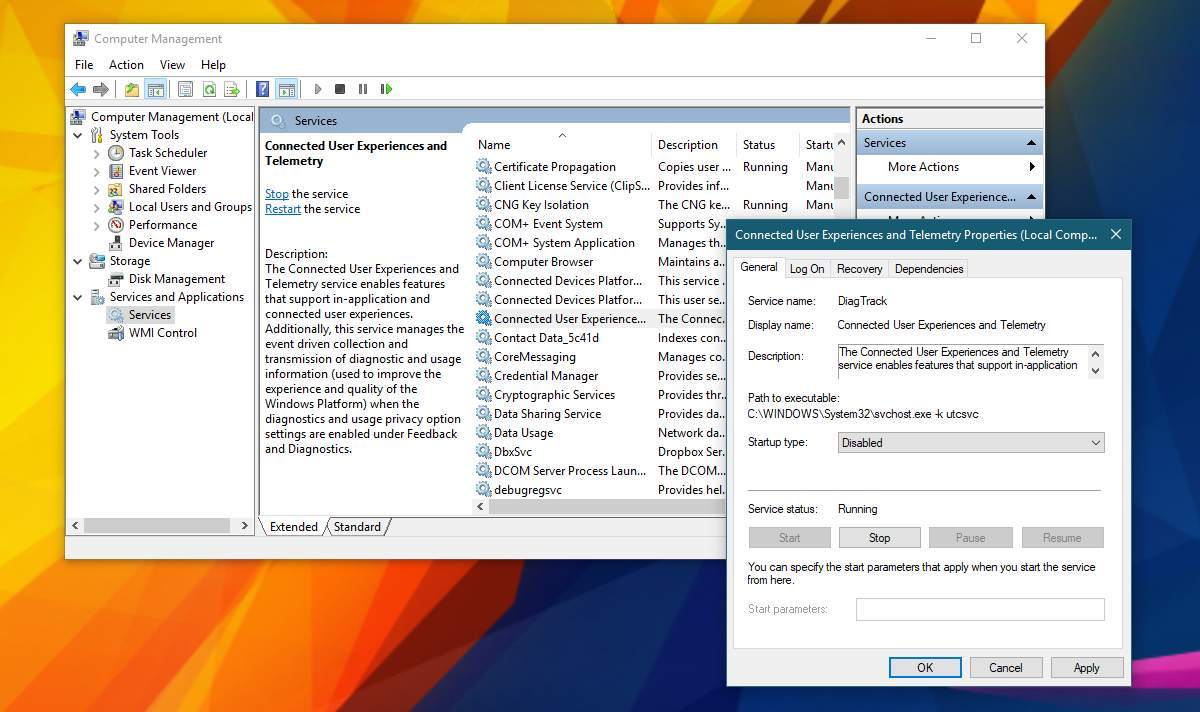Expand the Event Viewer tree node
Viewport: 1200px width, 712px height.
[x=96, y=171]
